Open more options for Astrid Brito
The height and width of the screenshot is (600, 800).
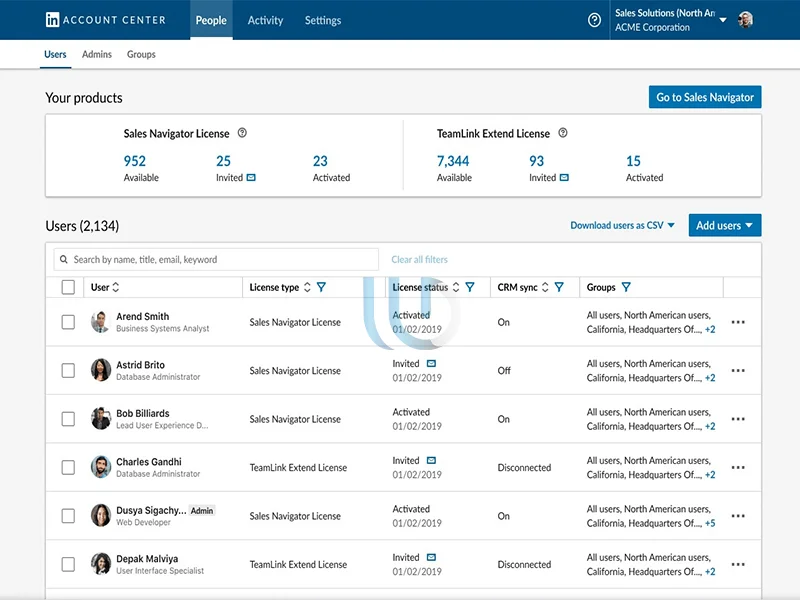[738, 370]
